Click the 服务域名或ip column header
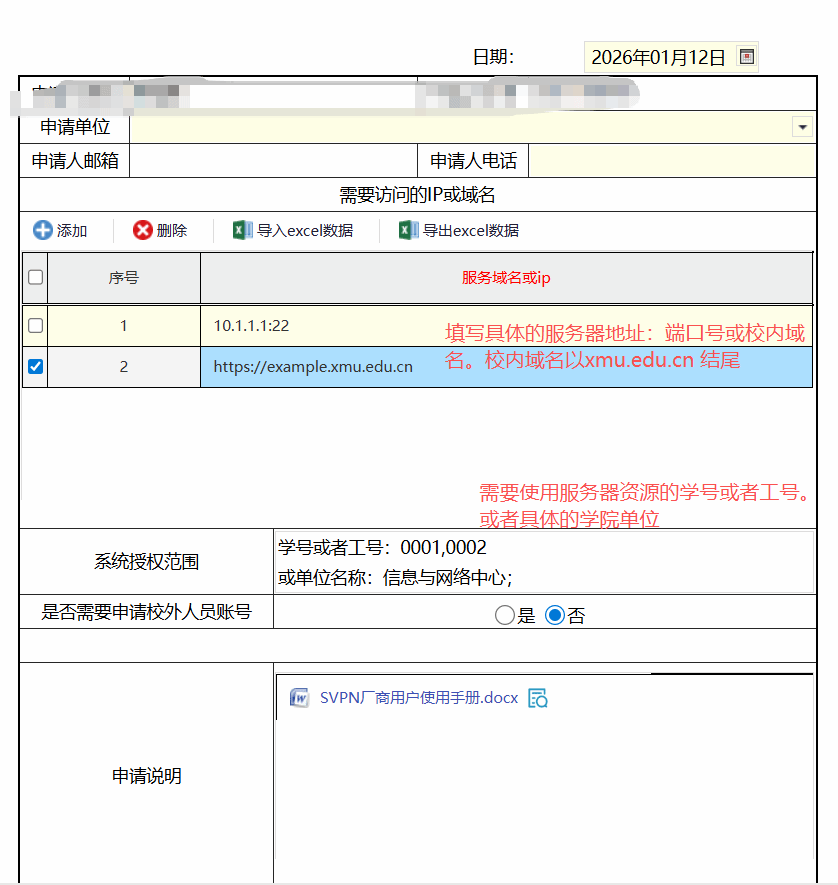This screenshot has width=838, height=885. tap(505, 278)
